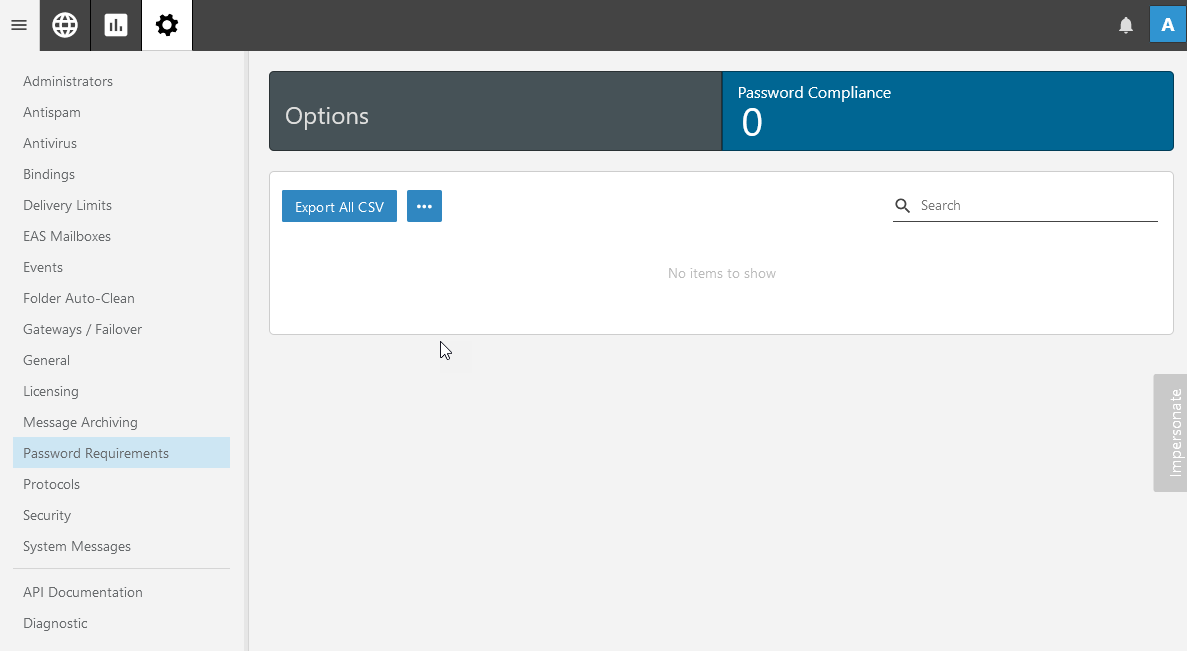Open the bar chart reports icon

116,25
